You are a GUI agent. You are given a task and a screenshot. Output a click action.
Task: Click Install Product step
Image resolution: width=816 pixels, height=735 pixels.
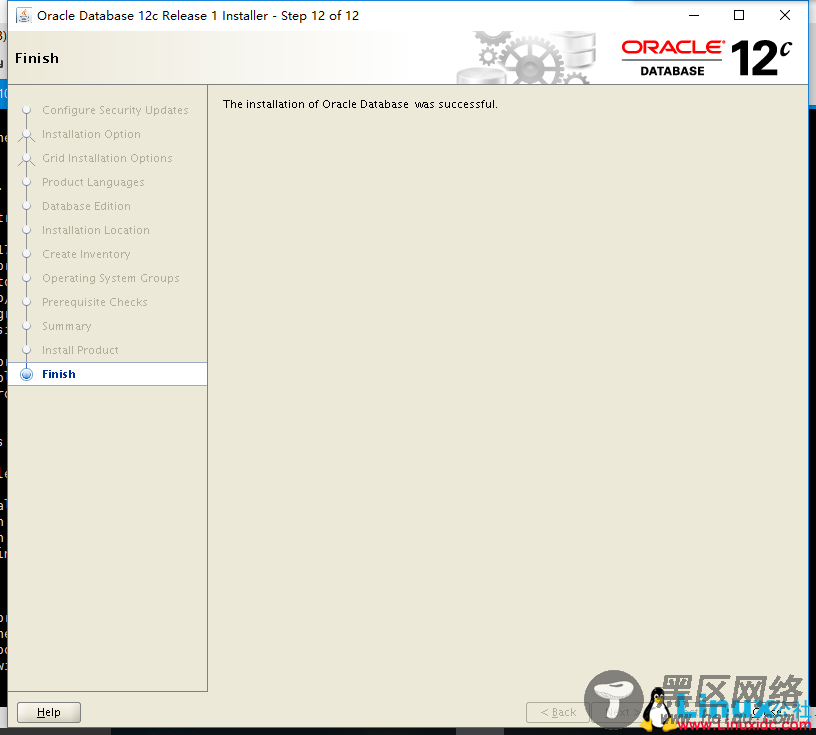coord(80,350)
